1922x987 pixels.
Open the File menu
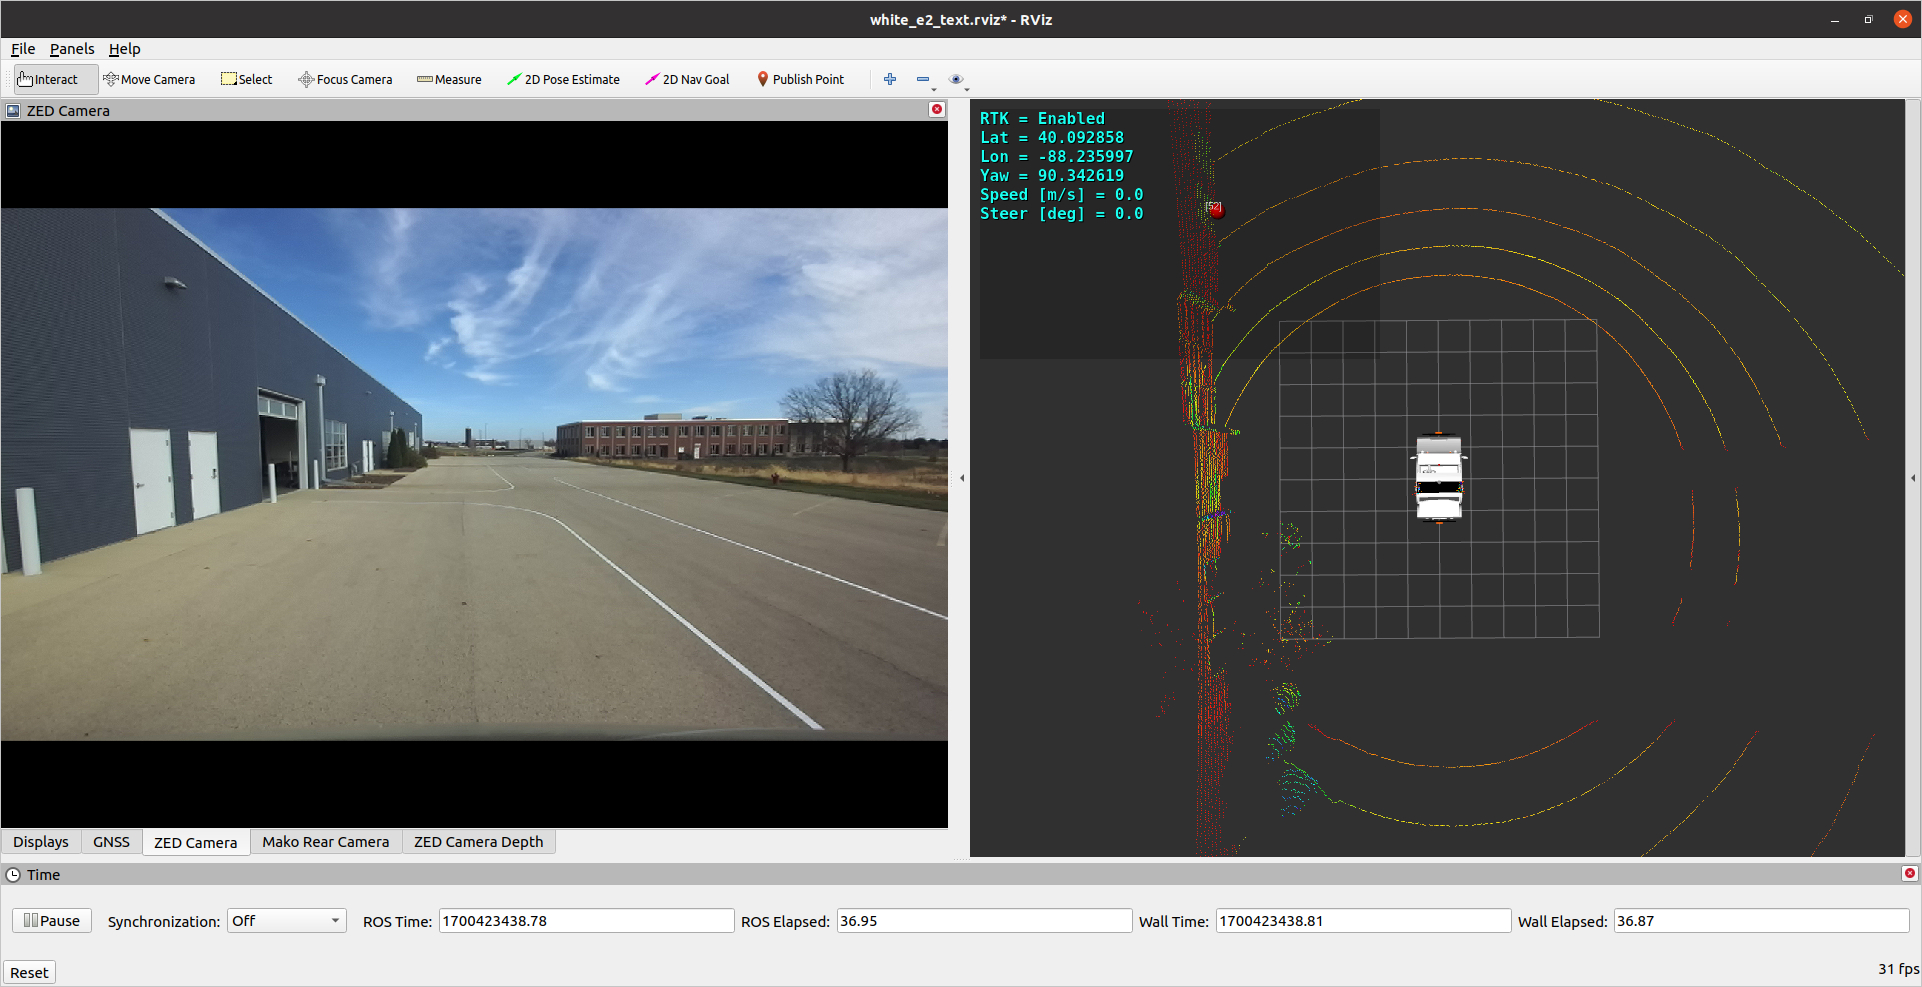(23, 49)
